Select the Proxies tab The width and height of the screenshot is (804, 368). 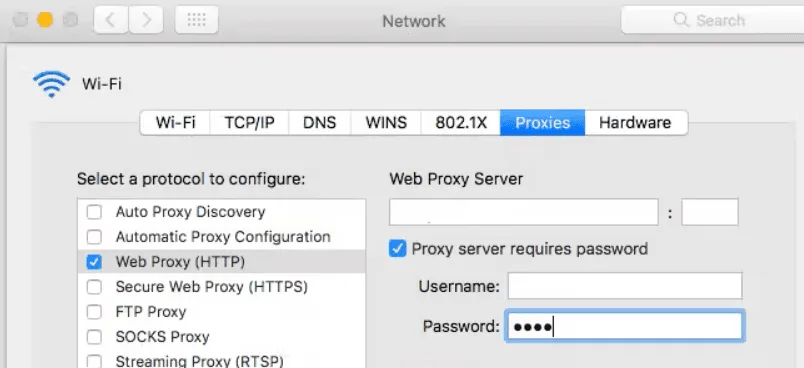tap(542, 122)
